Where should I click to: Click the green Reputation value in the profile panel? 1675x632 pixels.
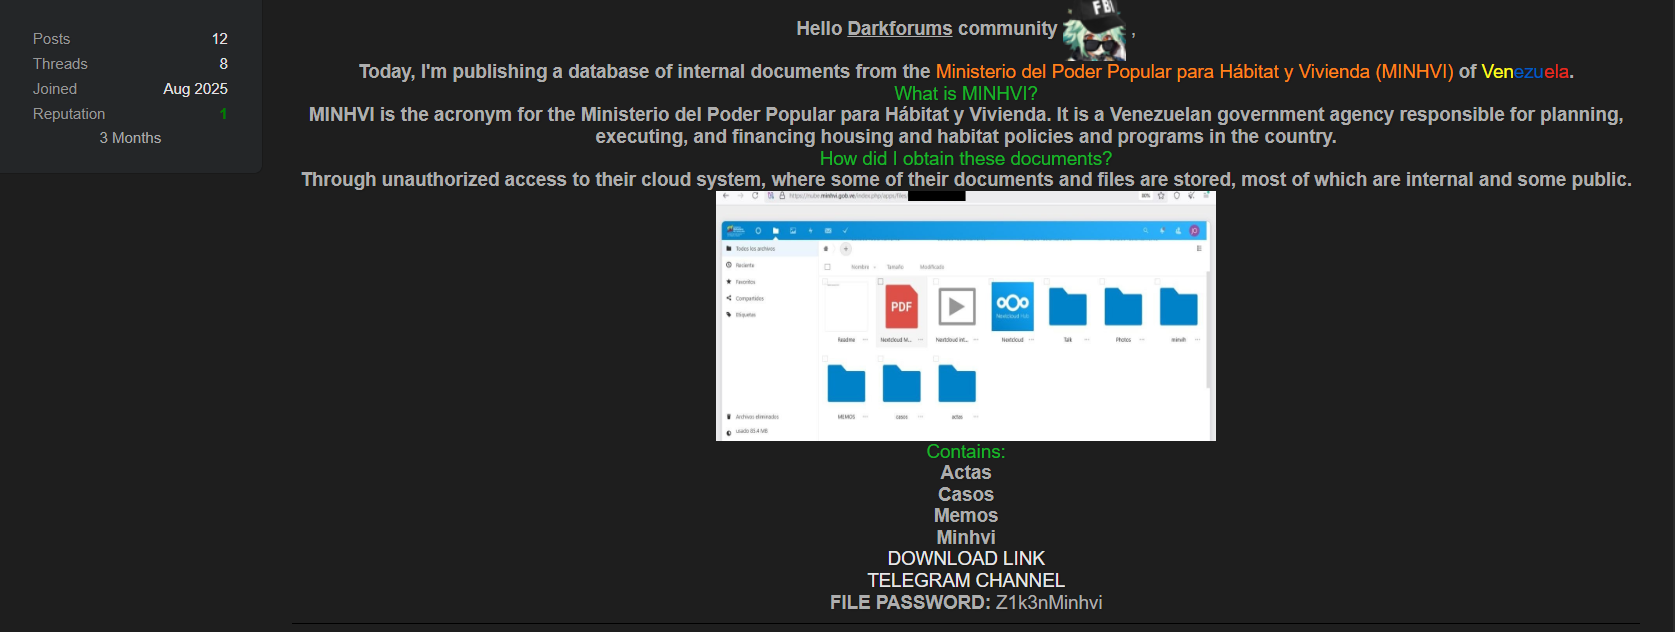(x=223, y=114)
